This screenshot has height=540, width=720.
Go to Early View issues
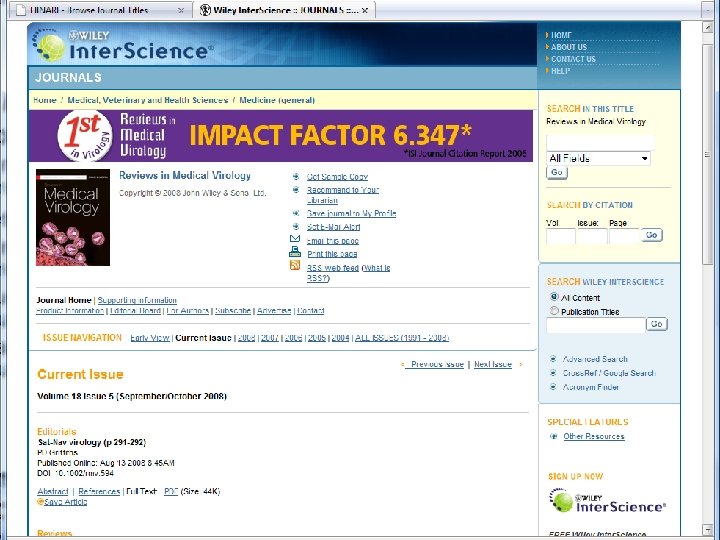(150, 338)
